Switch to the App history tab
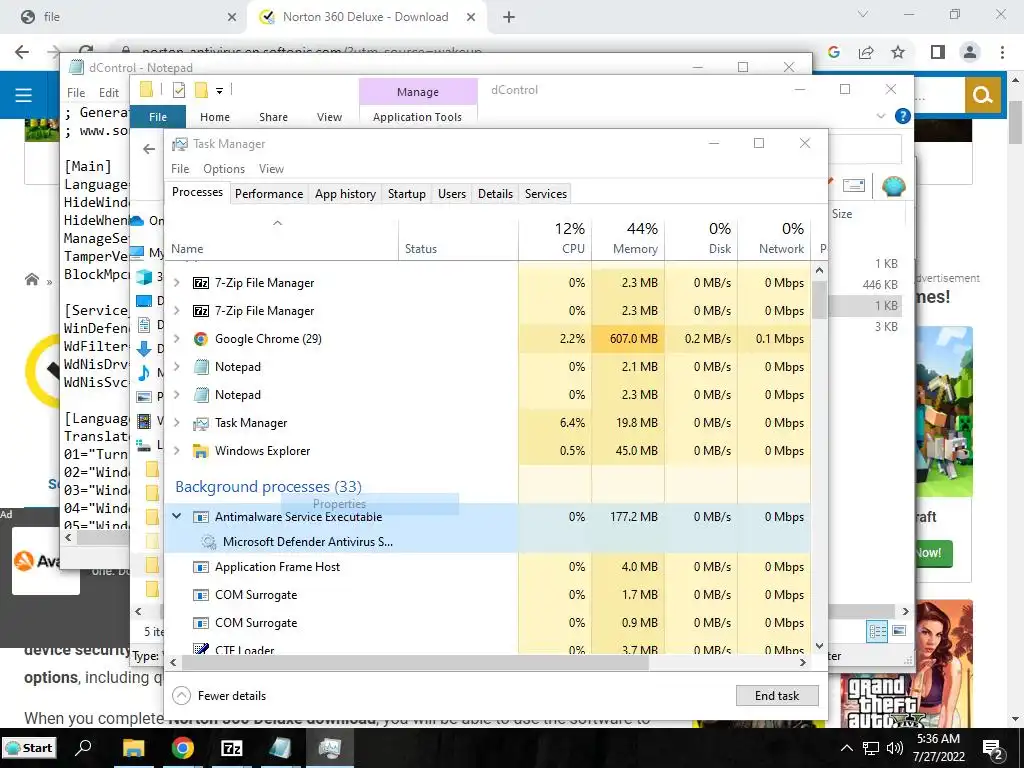The width and height of the screenshot is (1024, 768). 345,194
